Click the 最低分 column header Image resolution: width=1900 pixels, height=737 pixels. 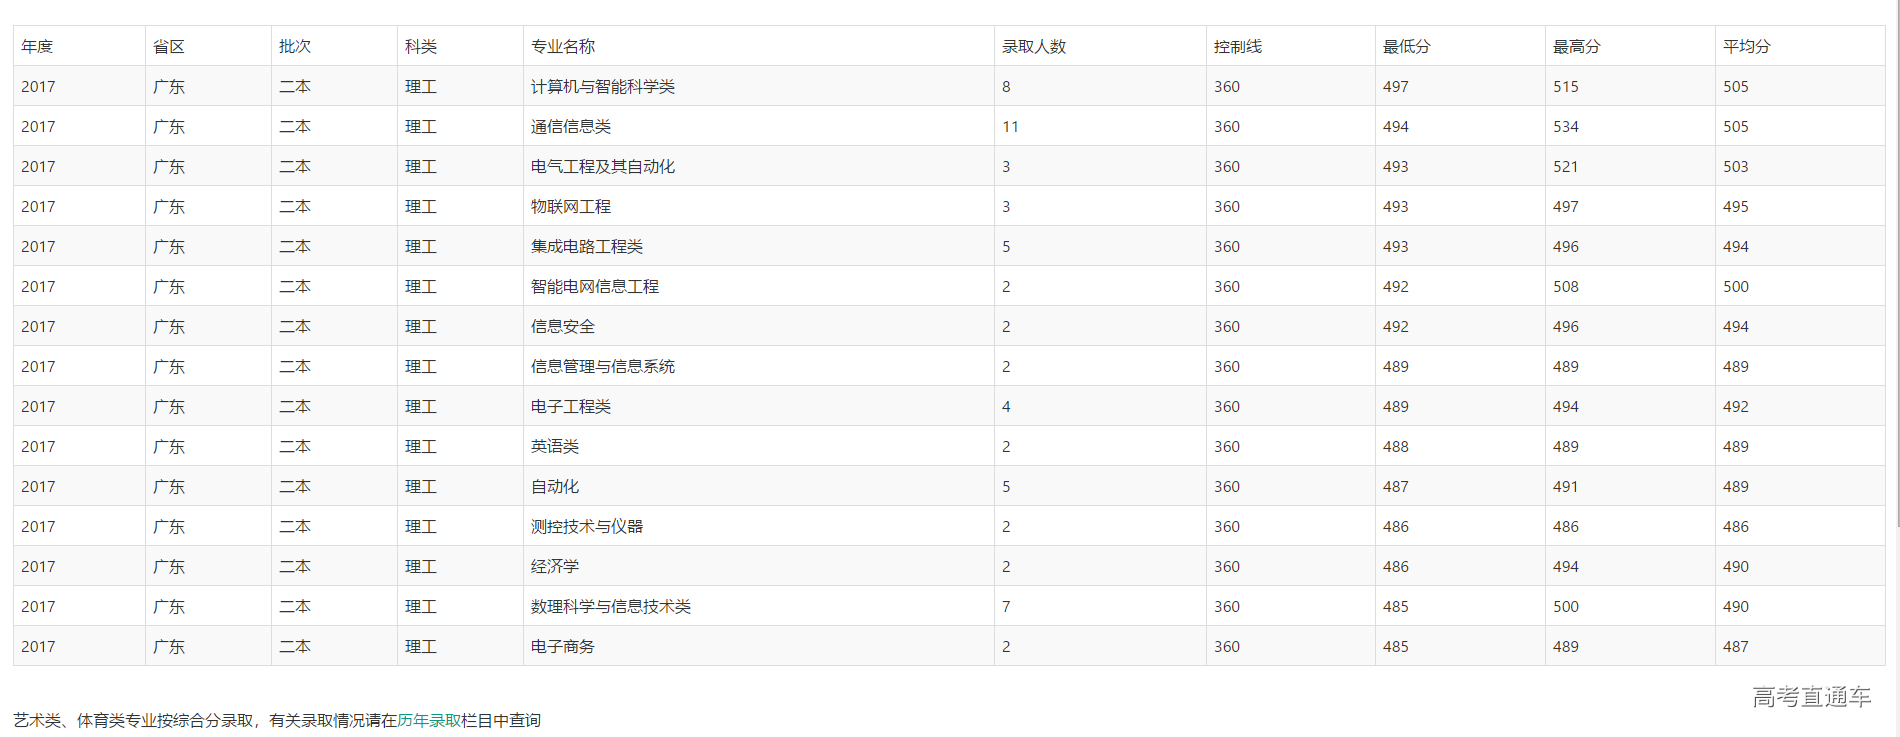(x=1406, y=47)
